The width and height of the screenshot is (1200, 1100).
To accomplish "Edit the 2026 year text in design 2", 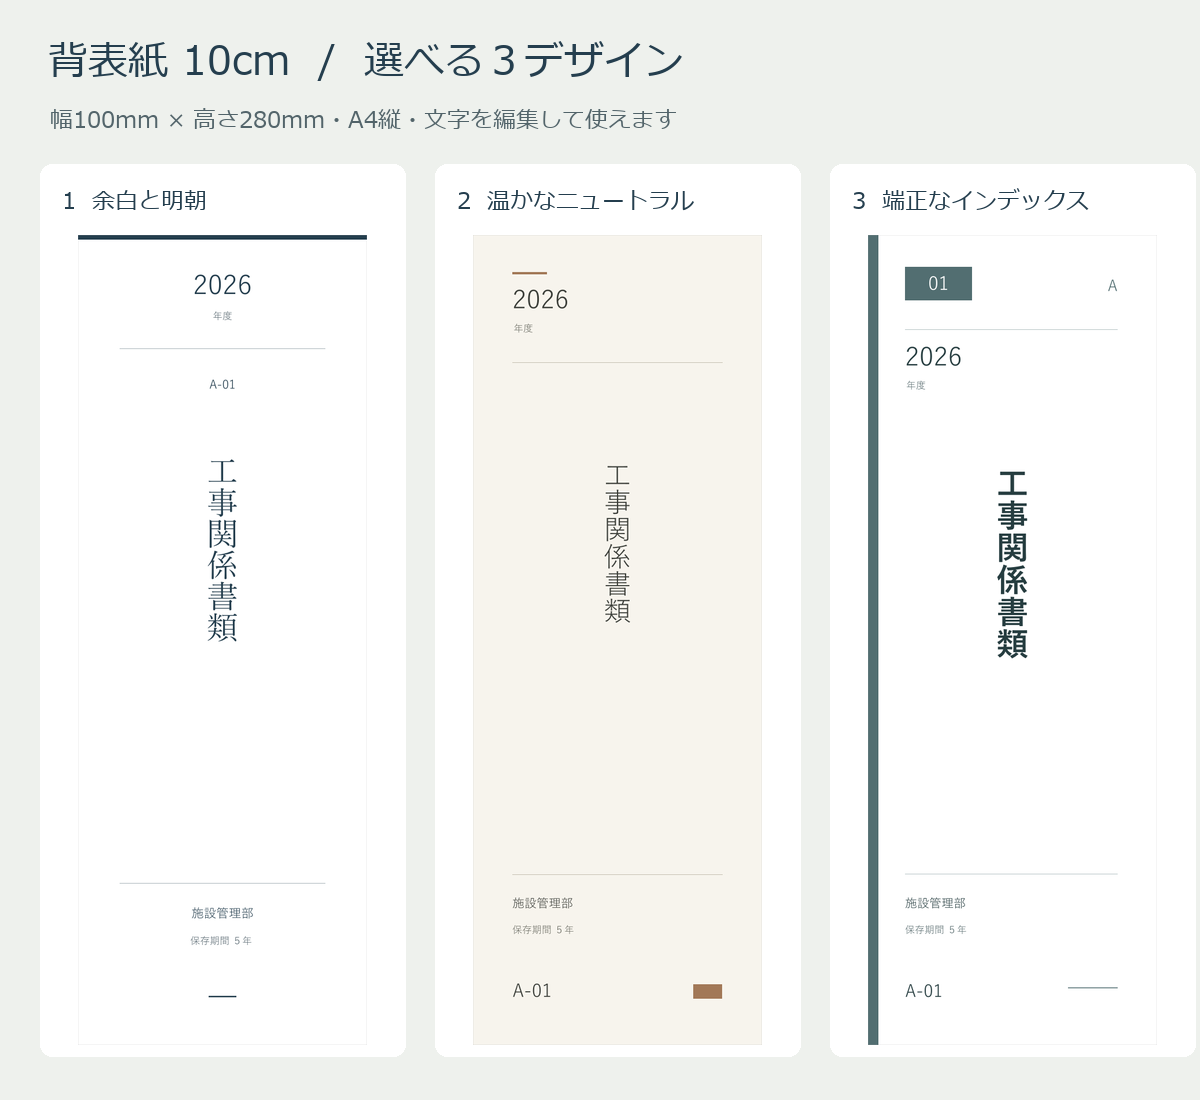I will (x=540, y=300).
